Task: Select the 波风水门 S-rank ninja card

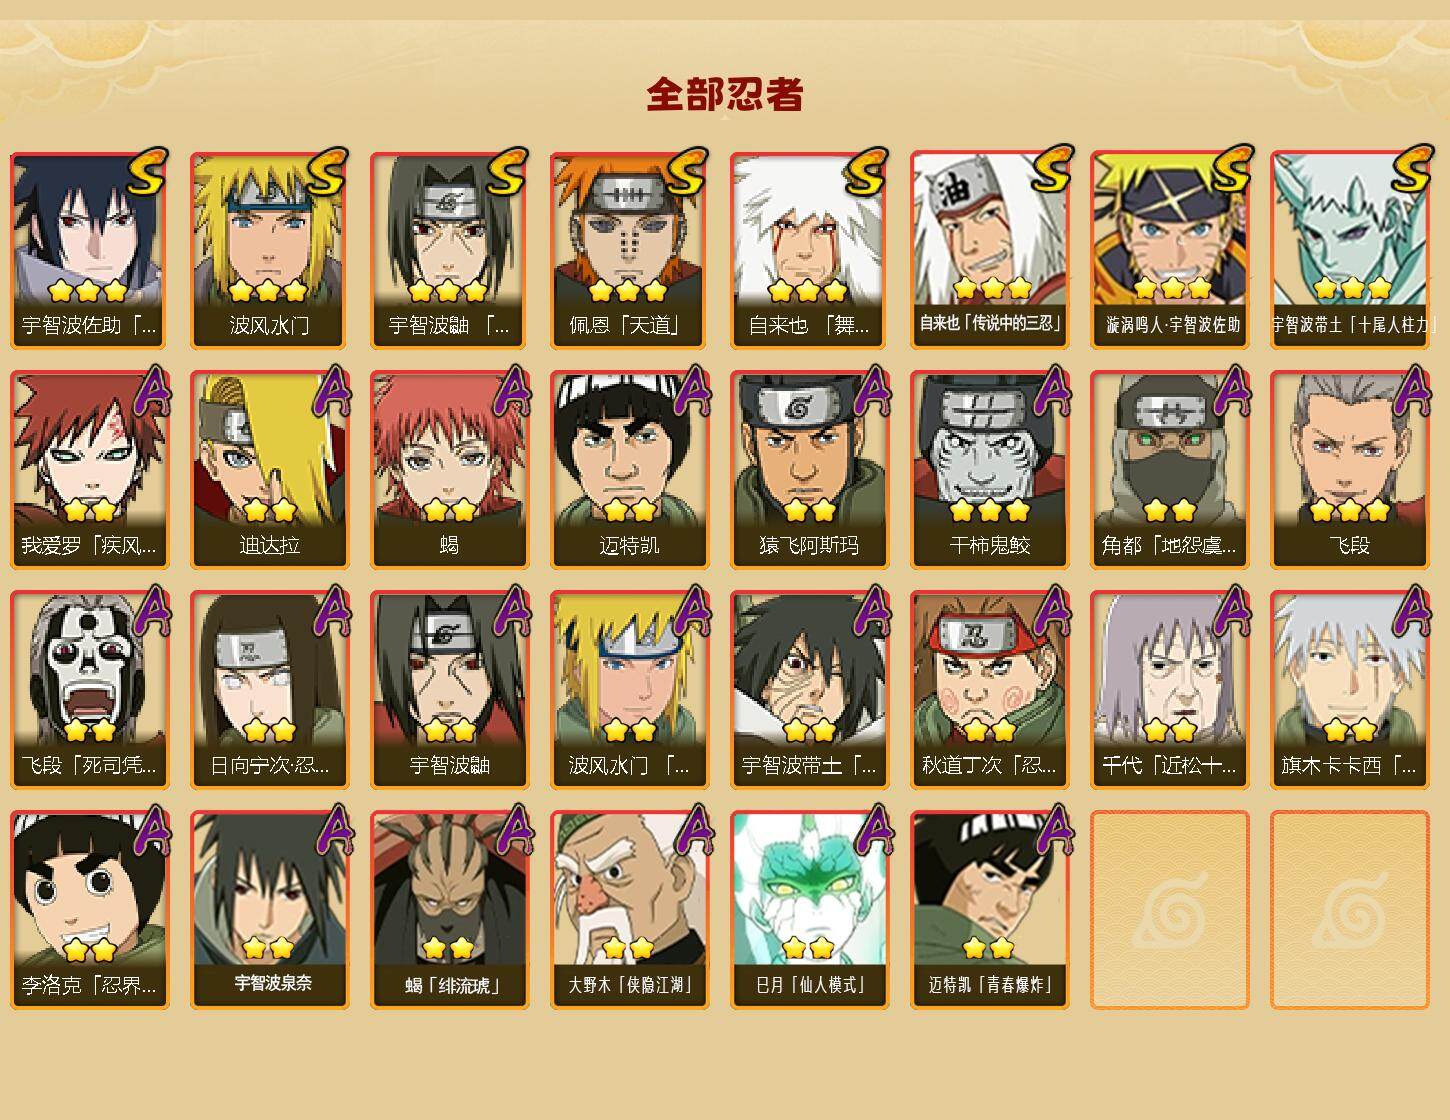Action: pos(269,250)
